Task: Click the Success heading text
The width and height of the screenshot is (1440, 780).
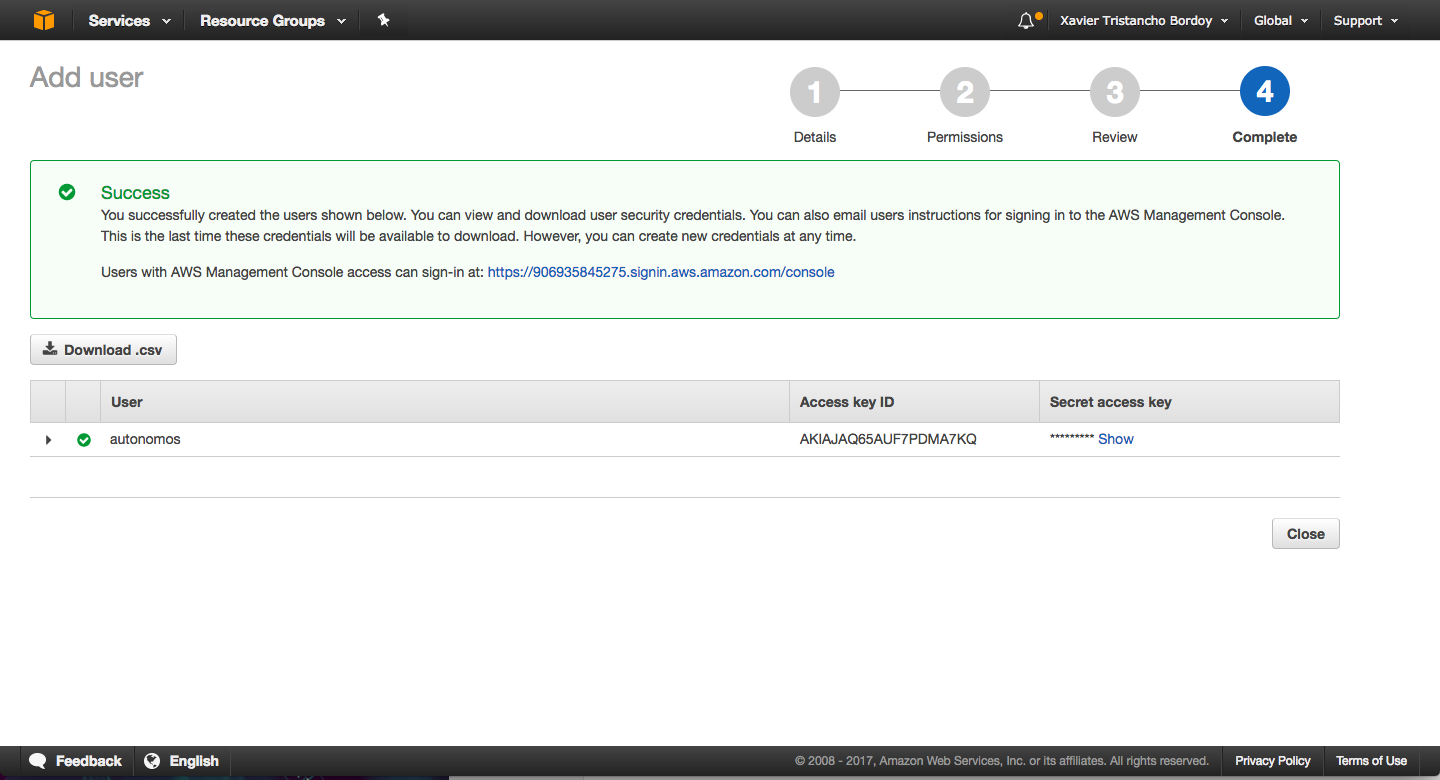Action: coord(135,193)
